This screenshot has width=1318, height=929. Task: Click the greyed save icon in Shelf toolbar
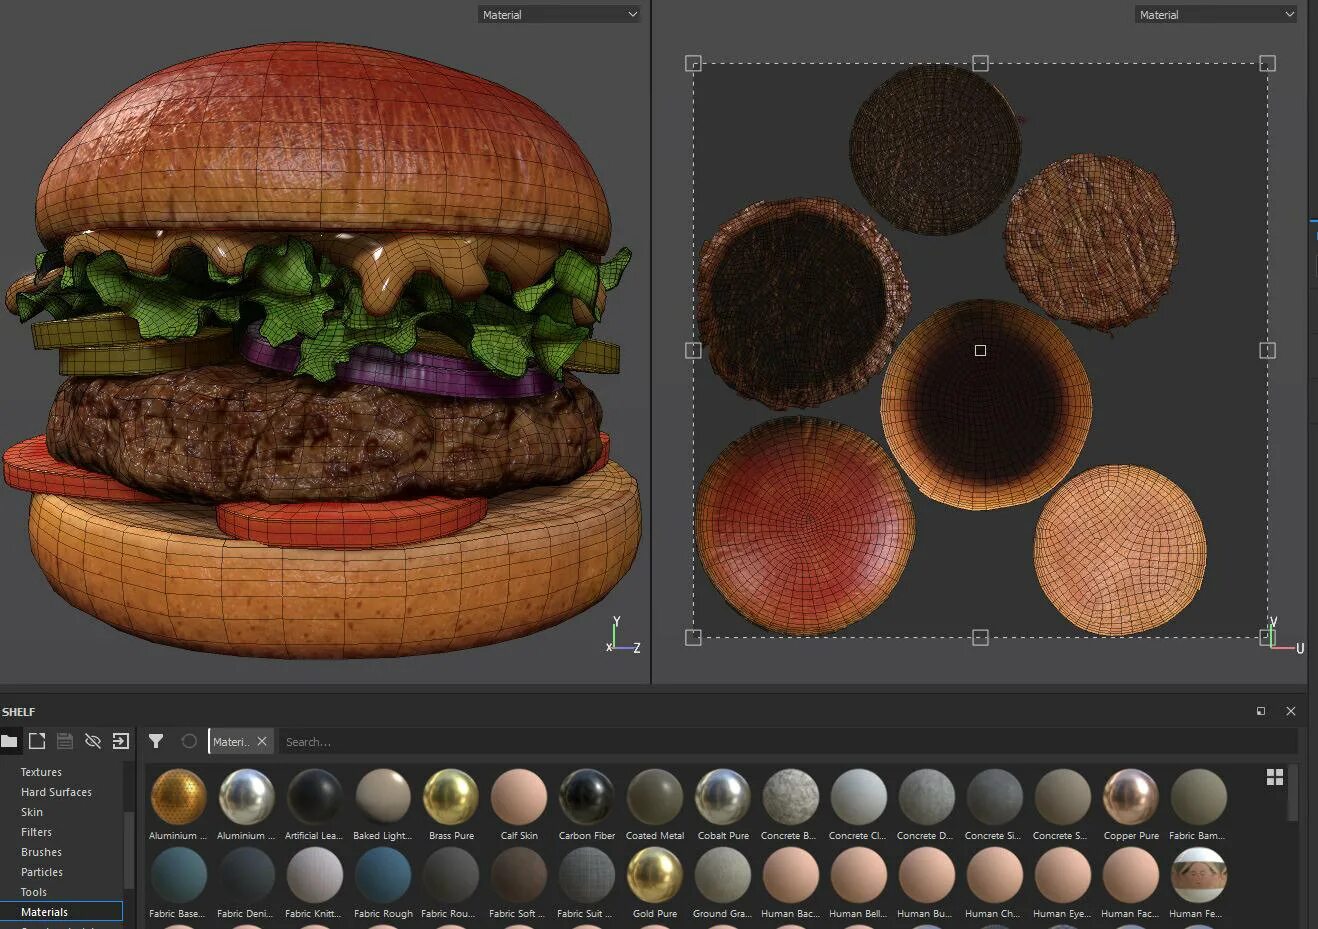click(65, 741)
